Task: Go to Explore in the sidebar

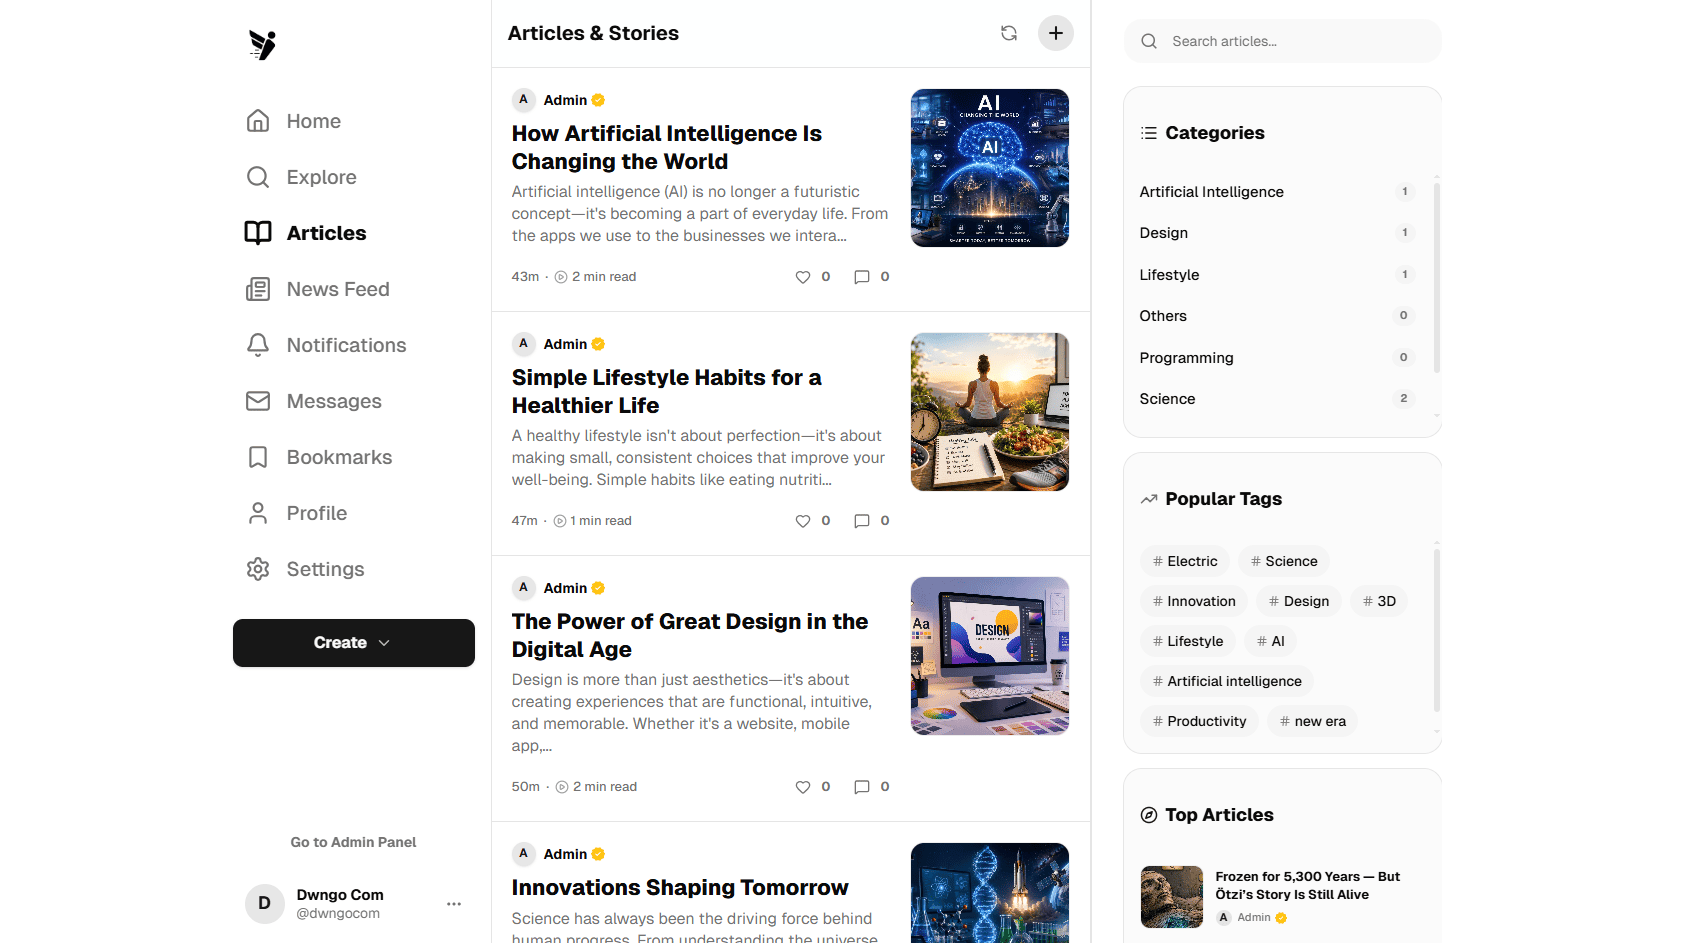Action: (x=302, y=177)
